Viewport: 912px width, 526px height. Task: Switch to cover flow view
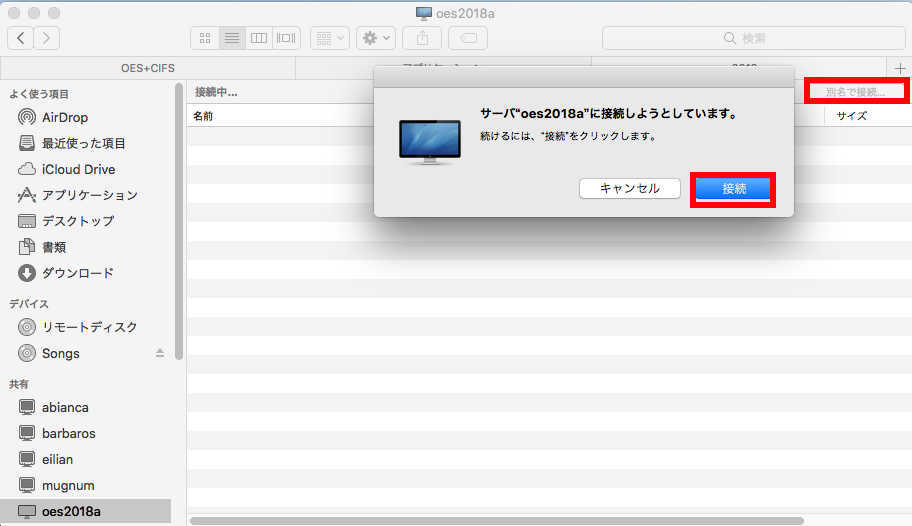pos(286,38)
